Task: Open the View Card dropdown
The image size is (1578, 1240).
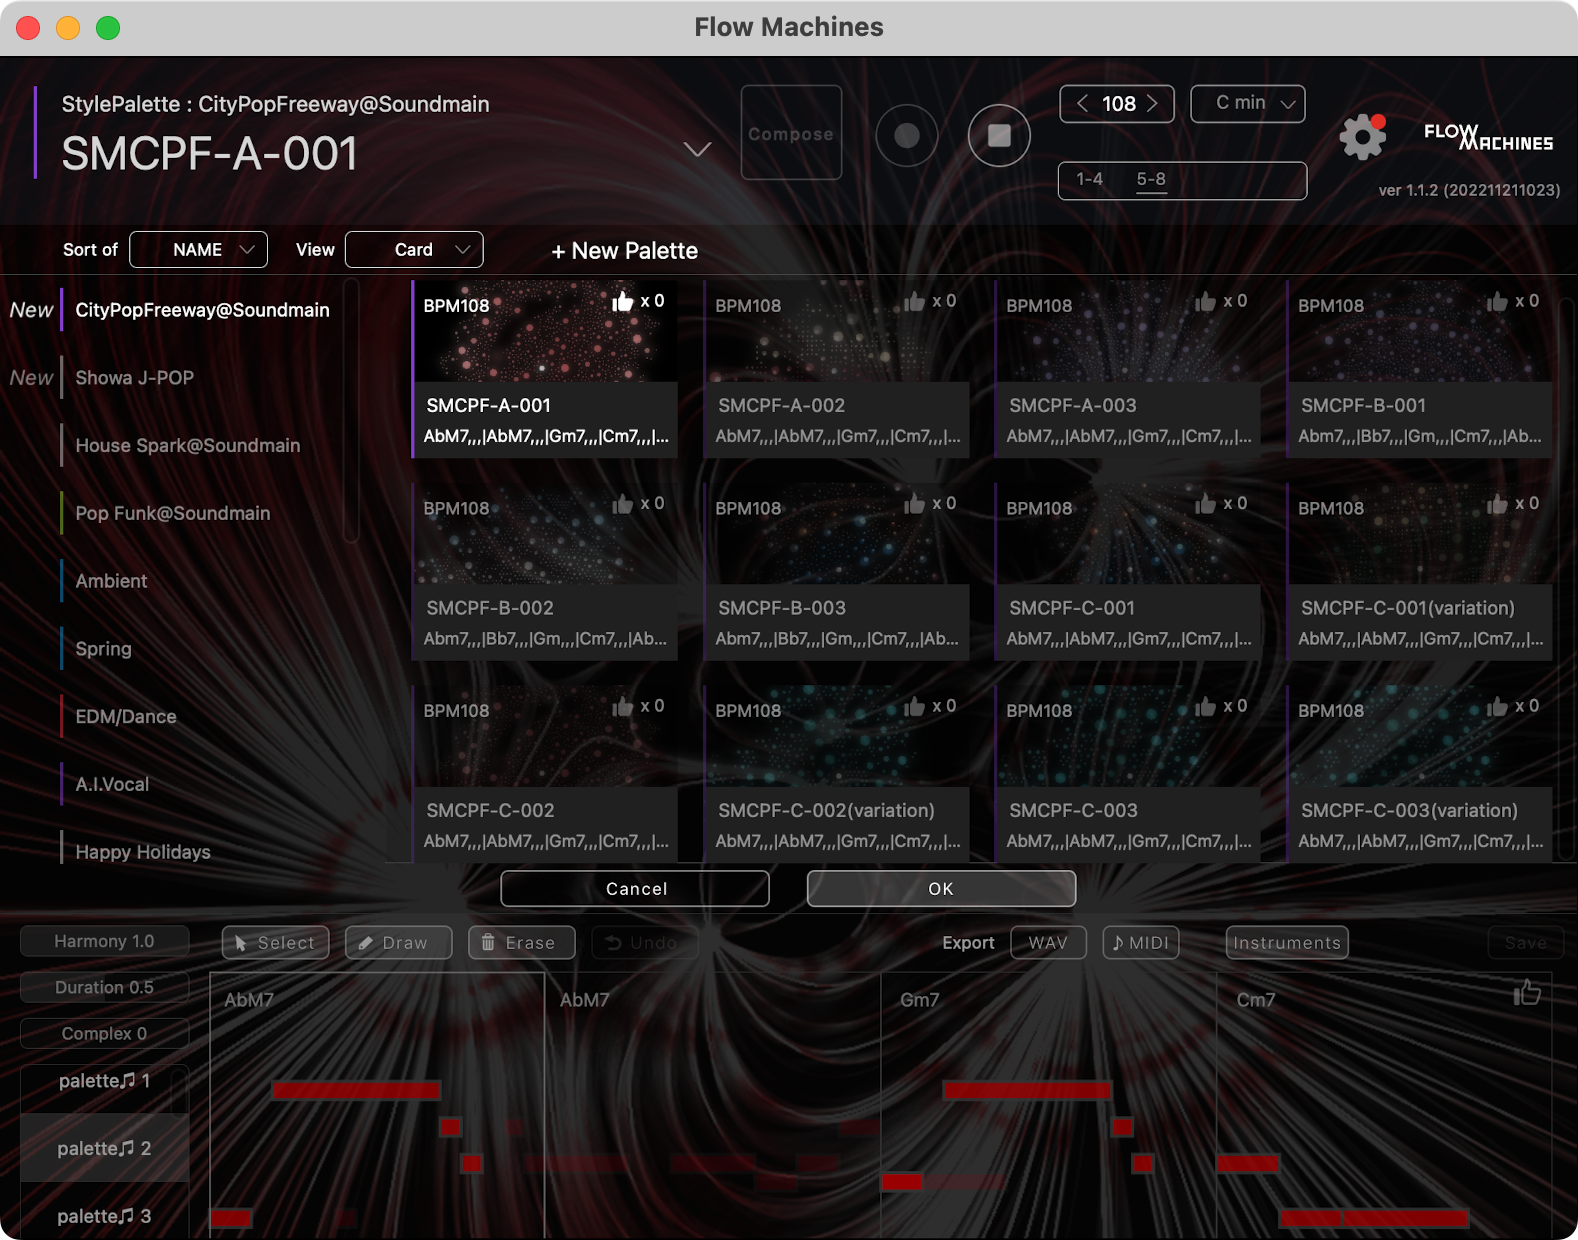Action: 414,249
